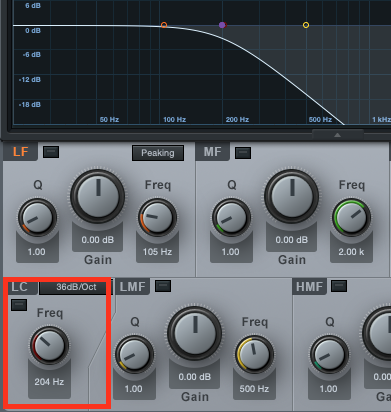The height and width of the screenshot is (412, 391).
Task: Click the MF Q value field 1.00
Action: tap(231, 252)
